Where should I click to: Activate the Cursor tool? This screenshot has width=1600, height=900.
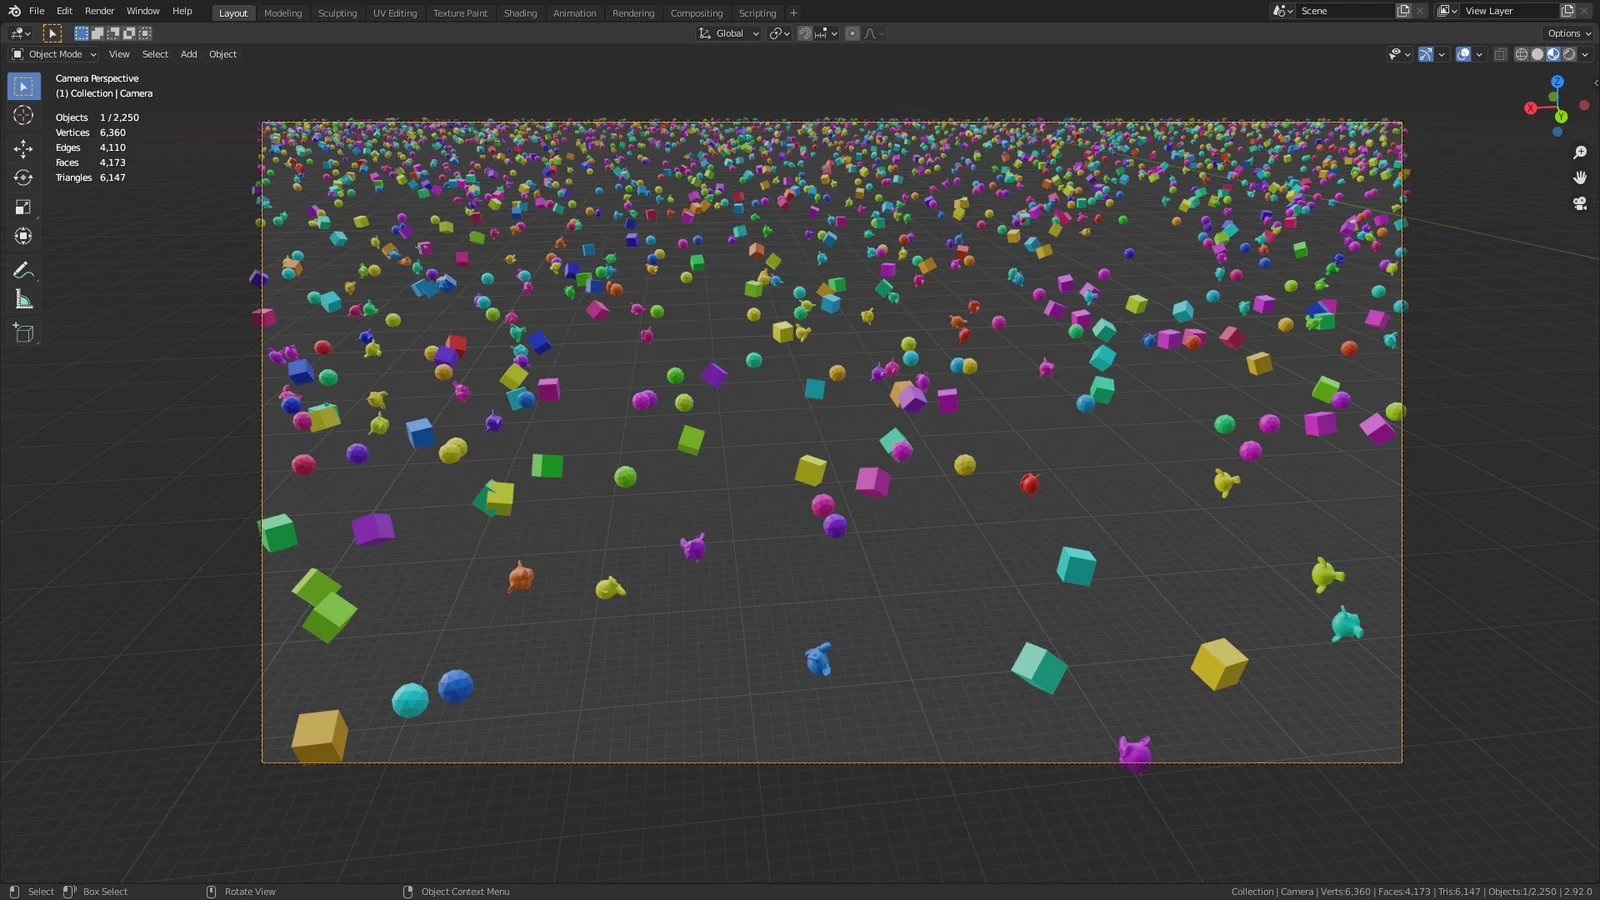22,116
